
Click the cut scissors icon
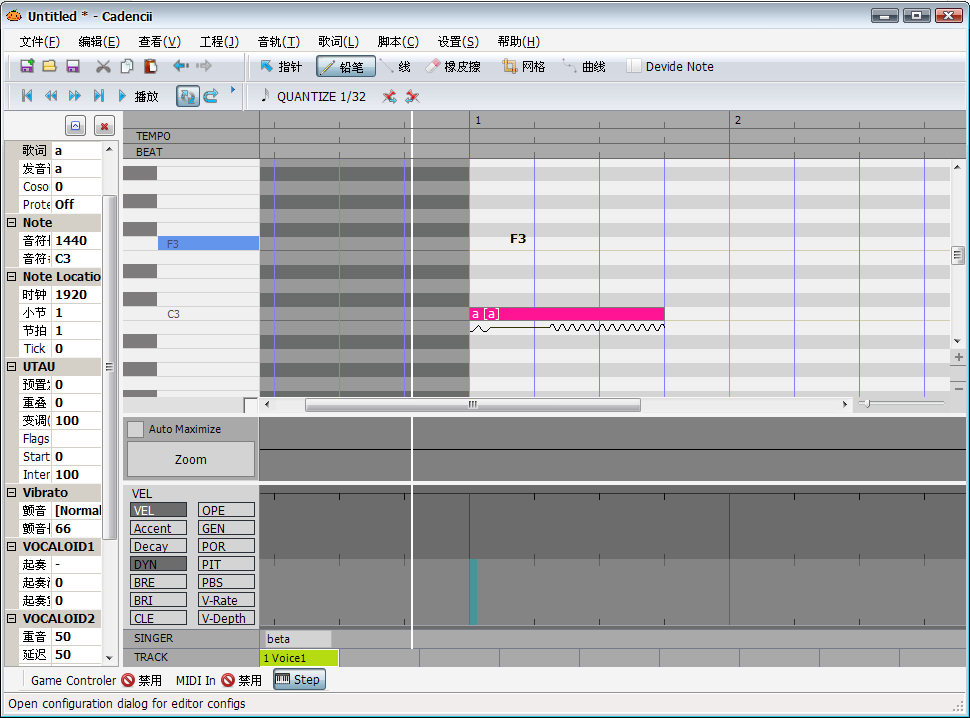tap(103, 66)
